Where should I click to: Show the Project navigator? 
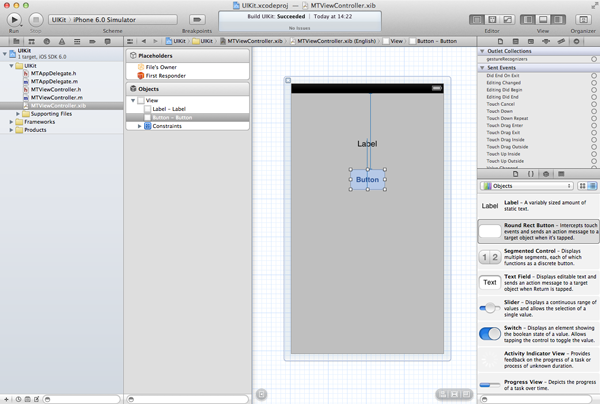[x=16, y=41]
